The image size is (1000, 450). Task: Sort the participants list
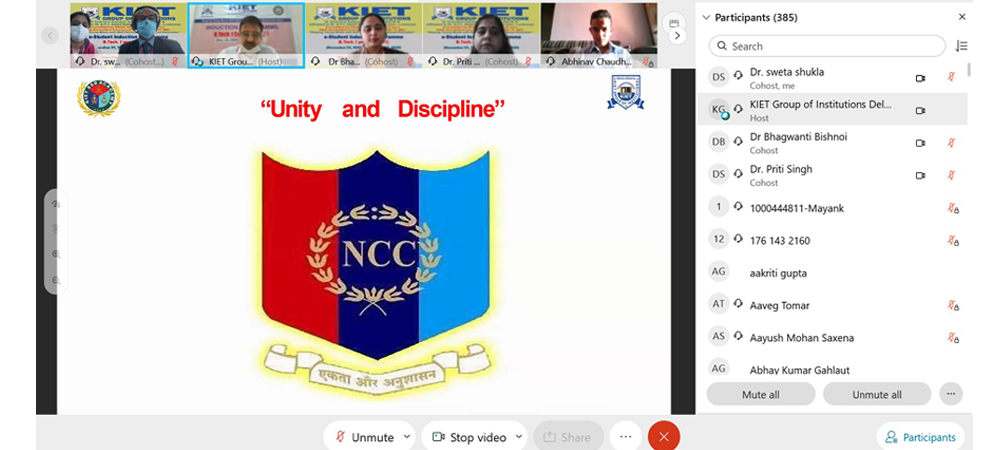961,46
